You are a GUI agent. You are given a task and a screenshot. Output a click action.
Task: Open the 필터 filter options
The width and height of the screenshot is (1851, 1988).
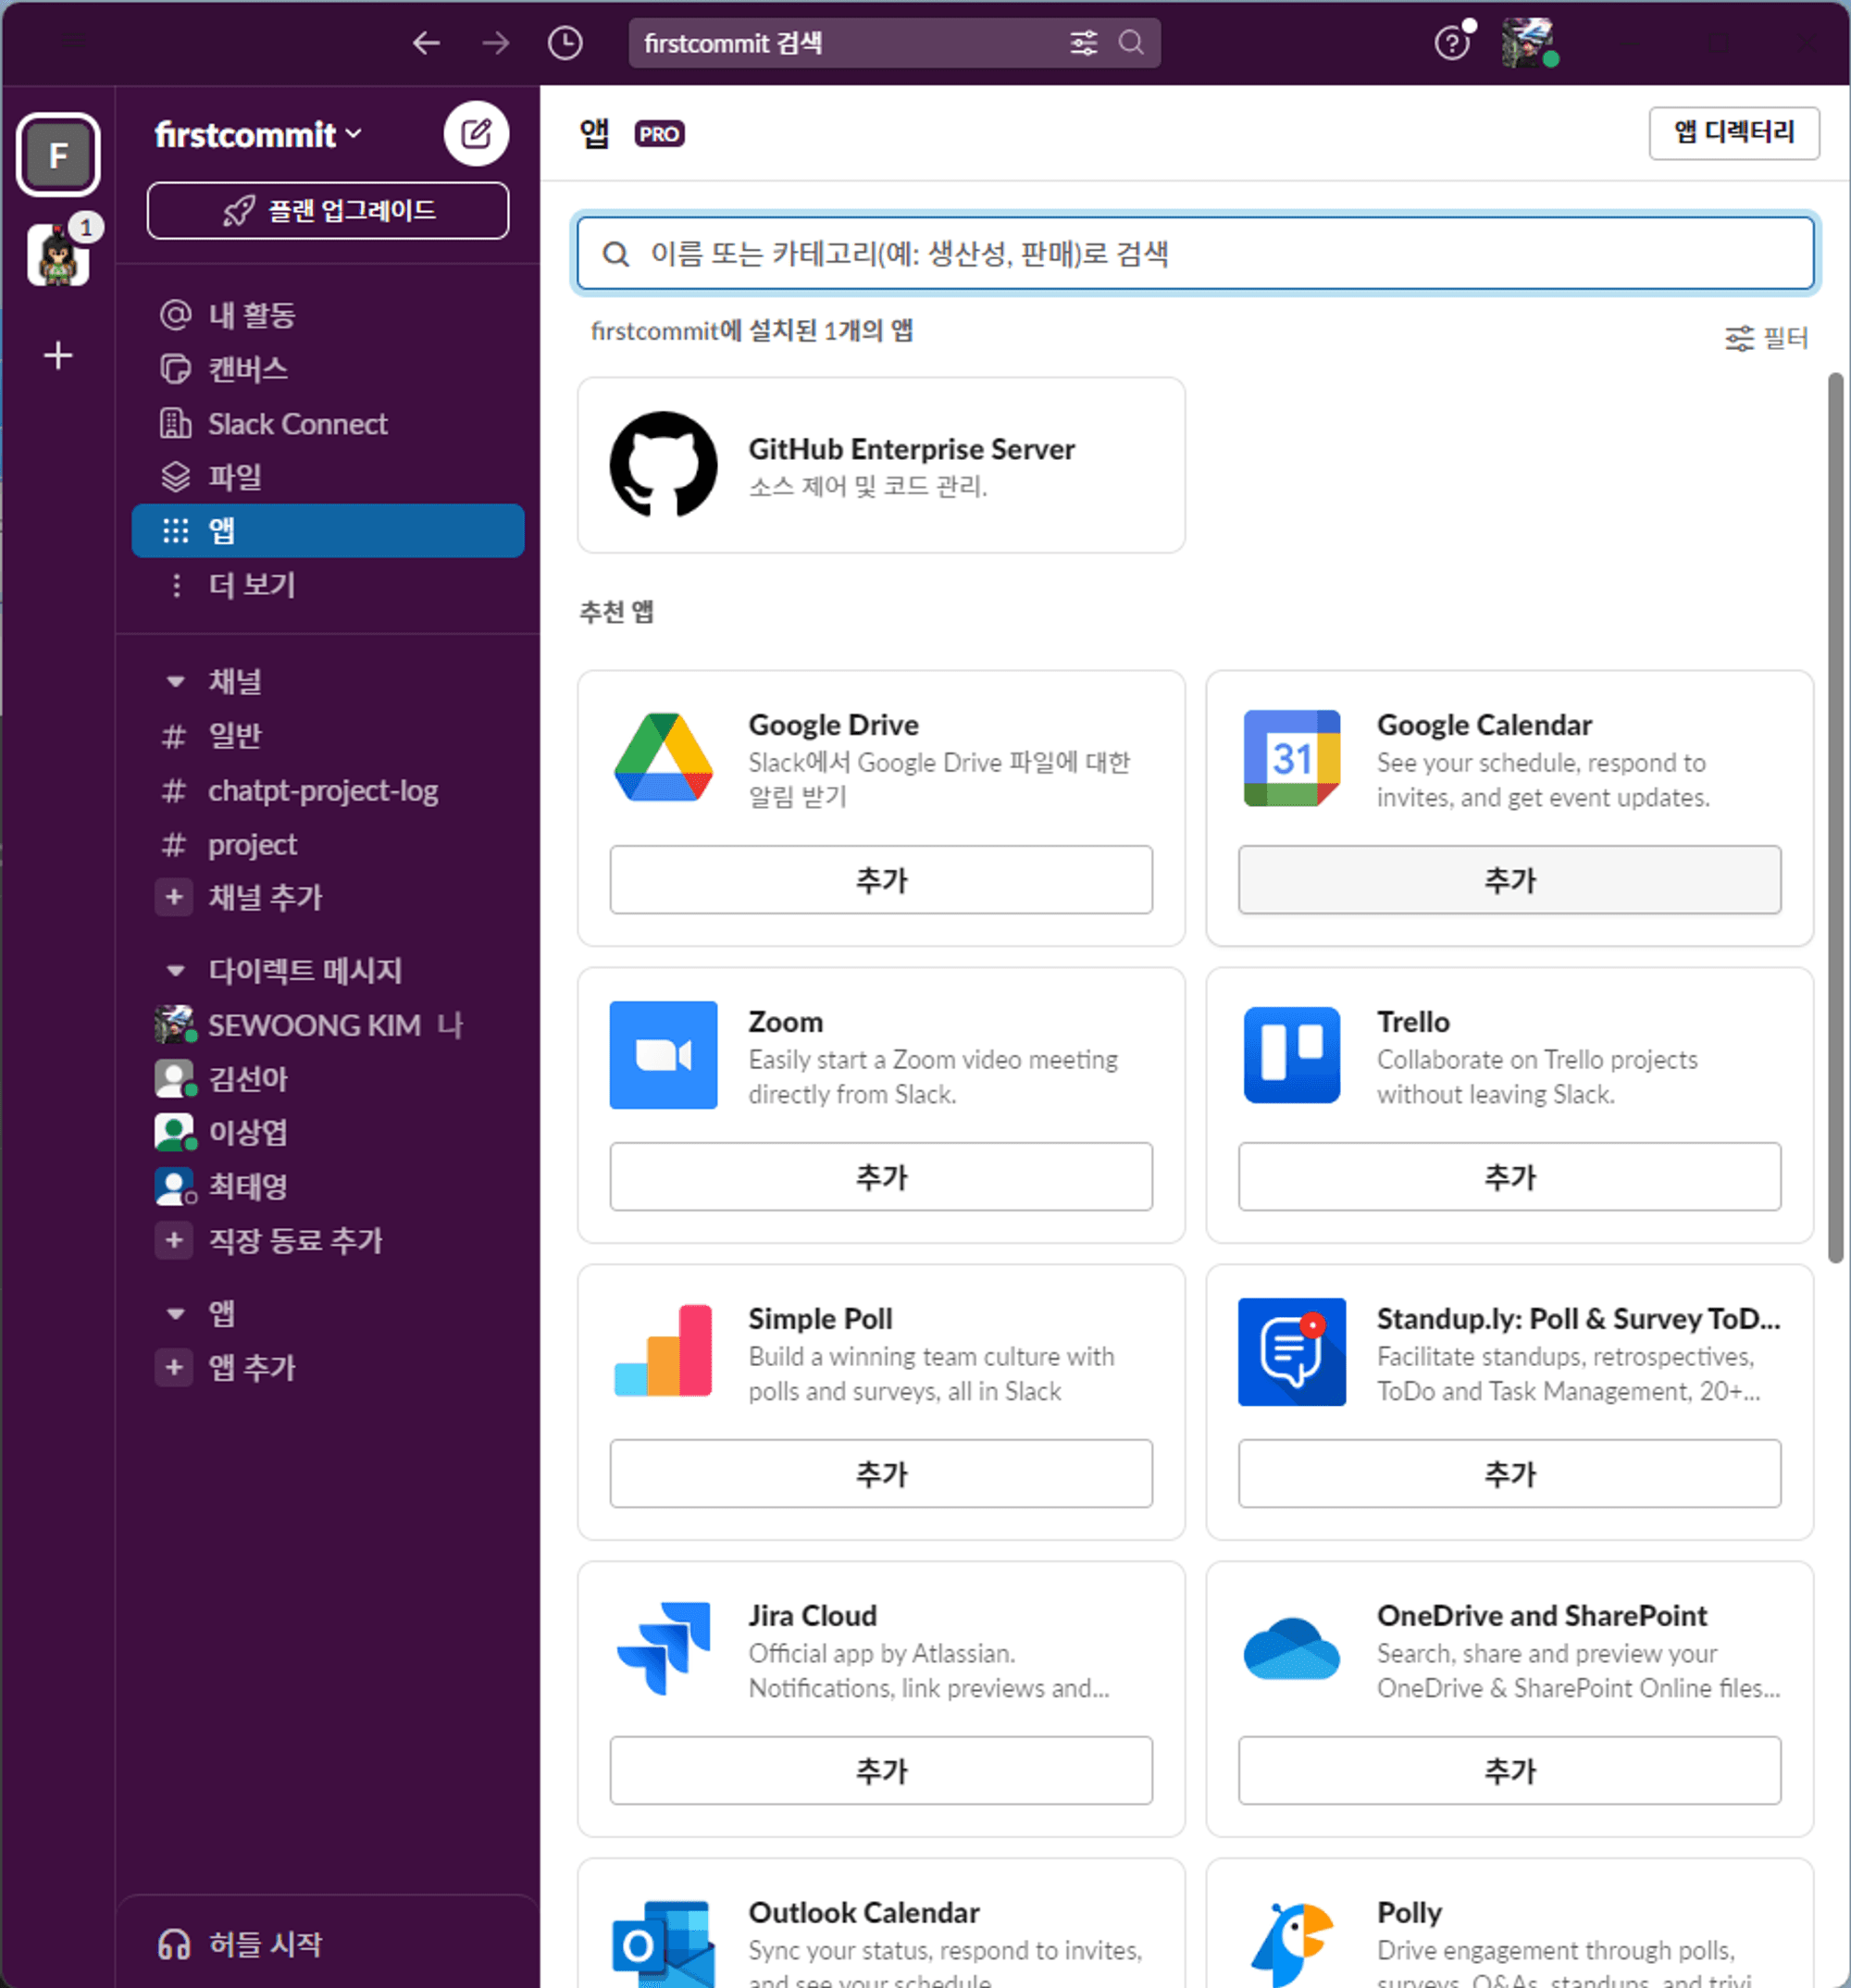tap(1767, 338)
